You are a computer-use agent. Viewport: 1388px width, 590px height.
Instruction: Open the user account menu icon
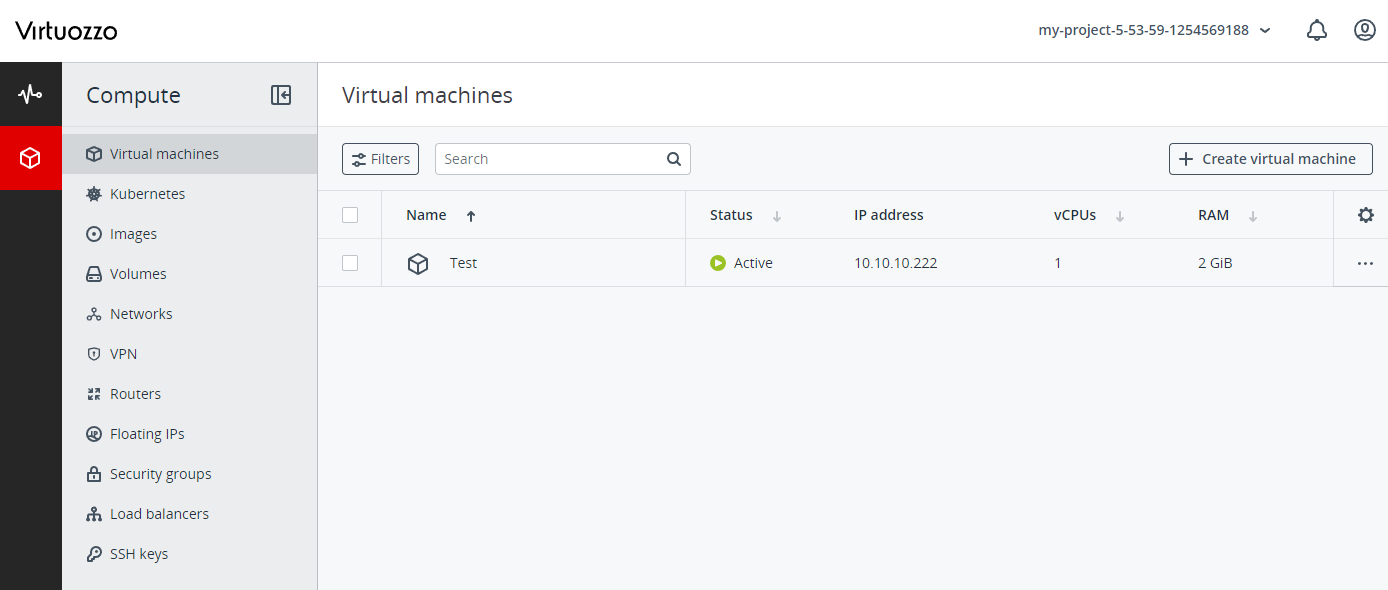(1365, 30)
